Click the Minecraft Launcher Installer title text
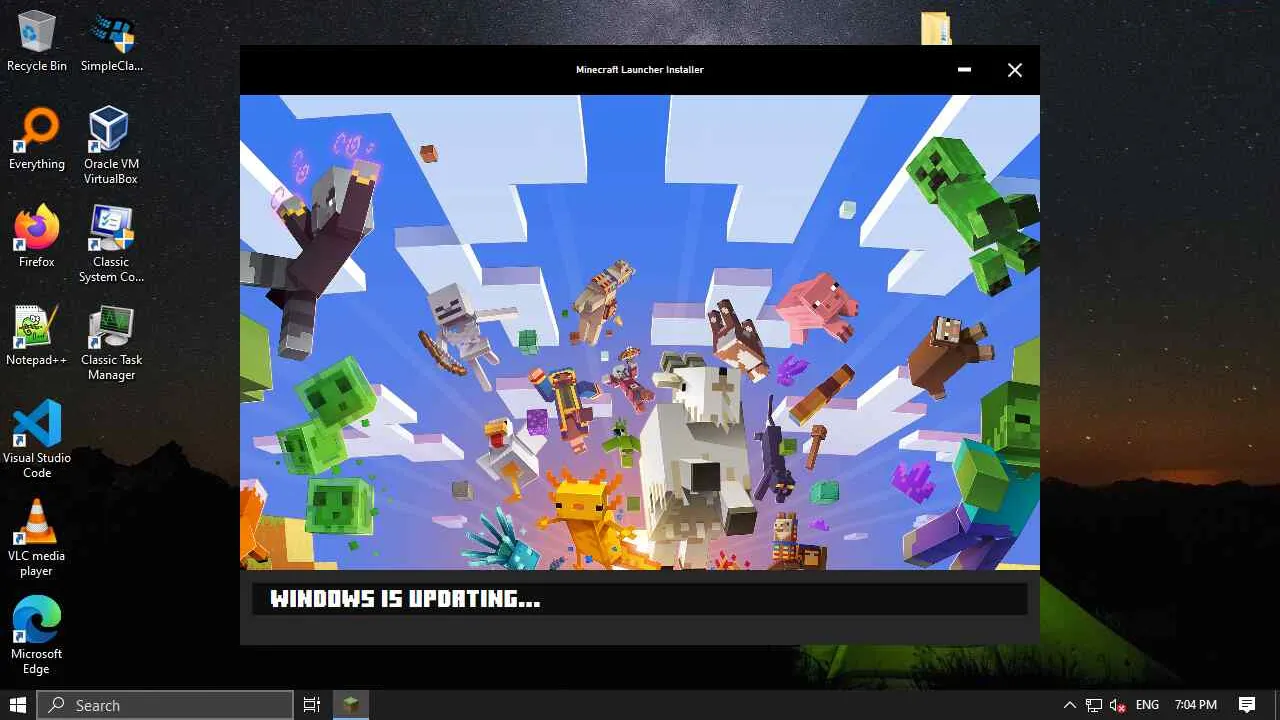The height and width of the screenshot is (720, 1280). click(x=640, y=70)
